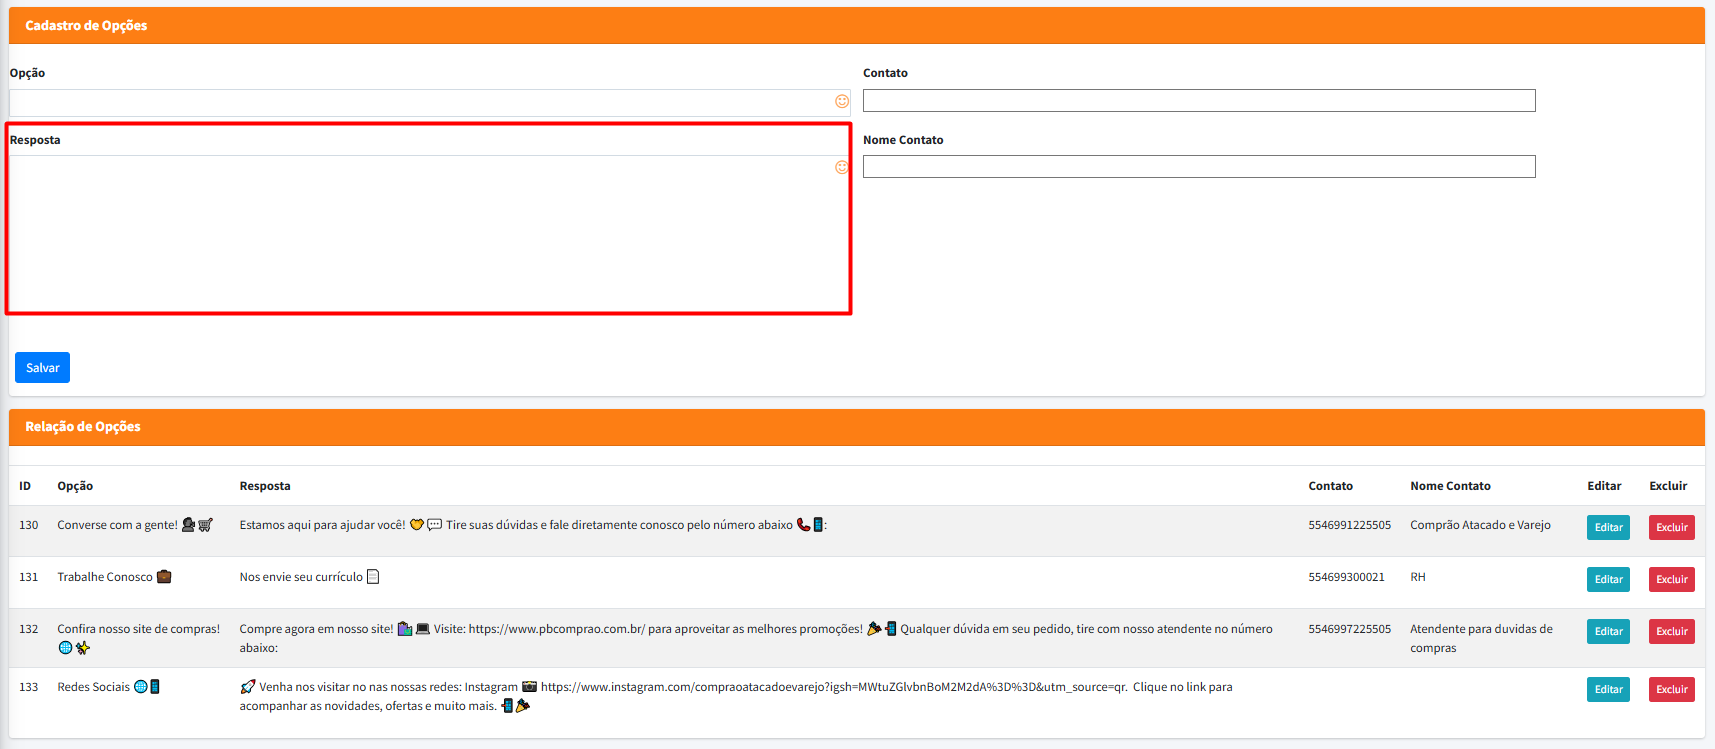The height and width of the screenshot is (749, 1715).
Task: Click the rocket emoji in row 133
Action: [x=248, y=687]
